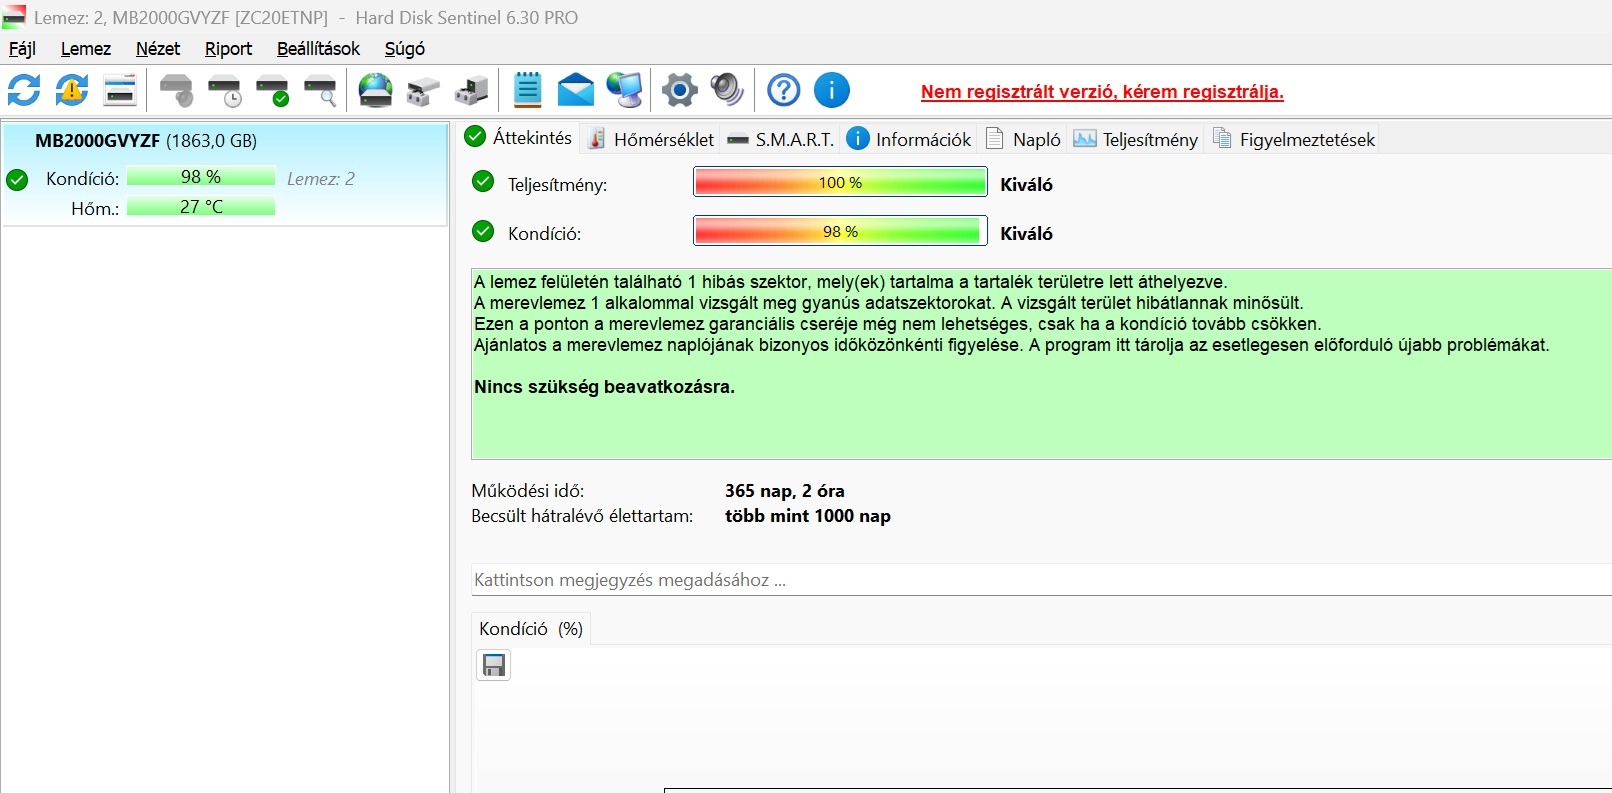Viewport: 1612px width, 793px height.
Task: Switch to the Hőmérséklet tab
Action: pos(650,139)
